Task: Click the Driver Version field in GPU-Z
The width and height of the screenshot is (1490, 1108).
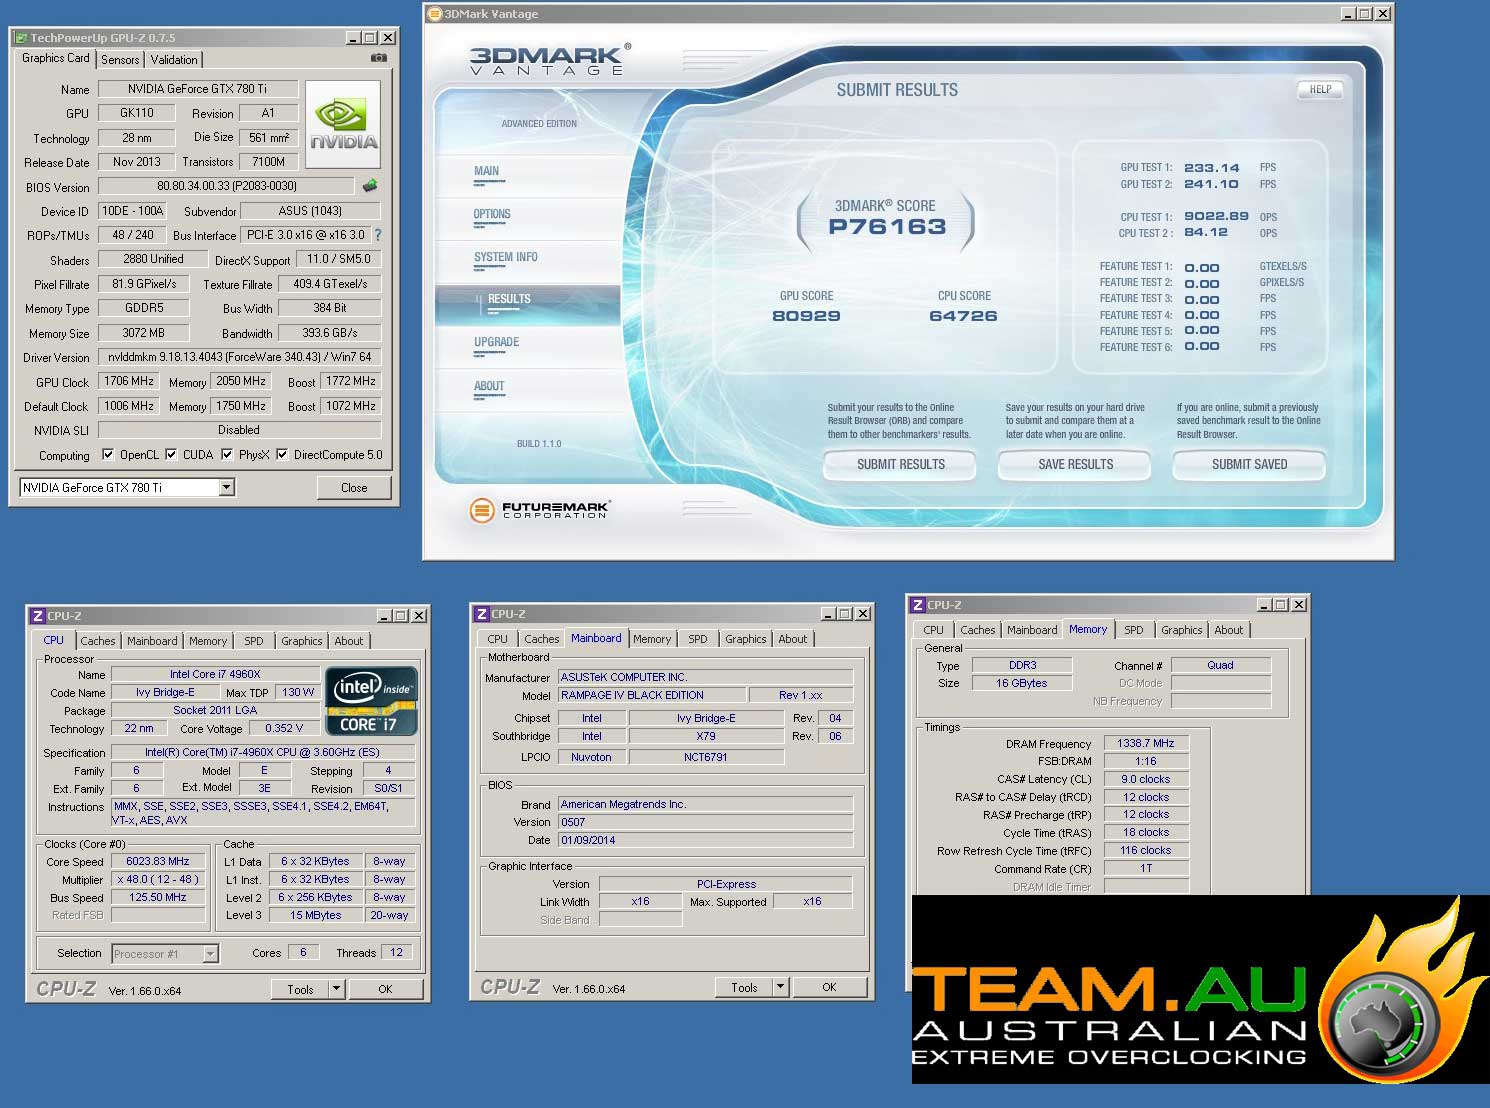Action: [240, 357]
